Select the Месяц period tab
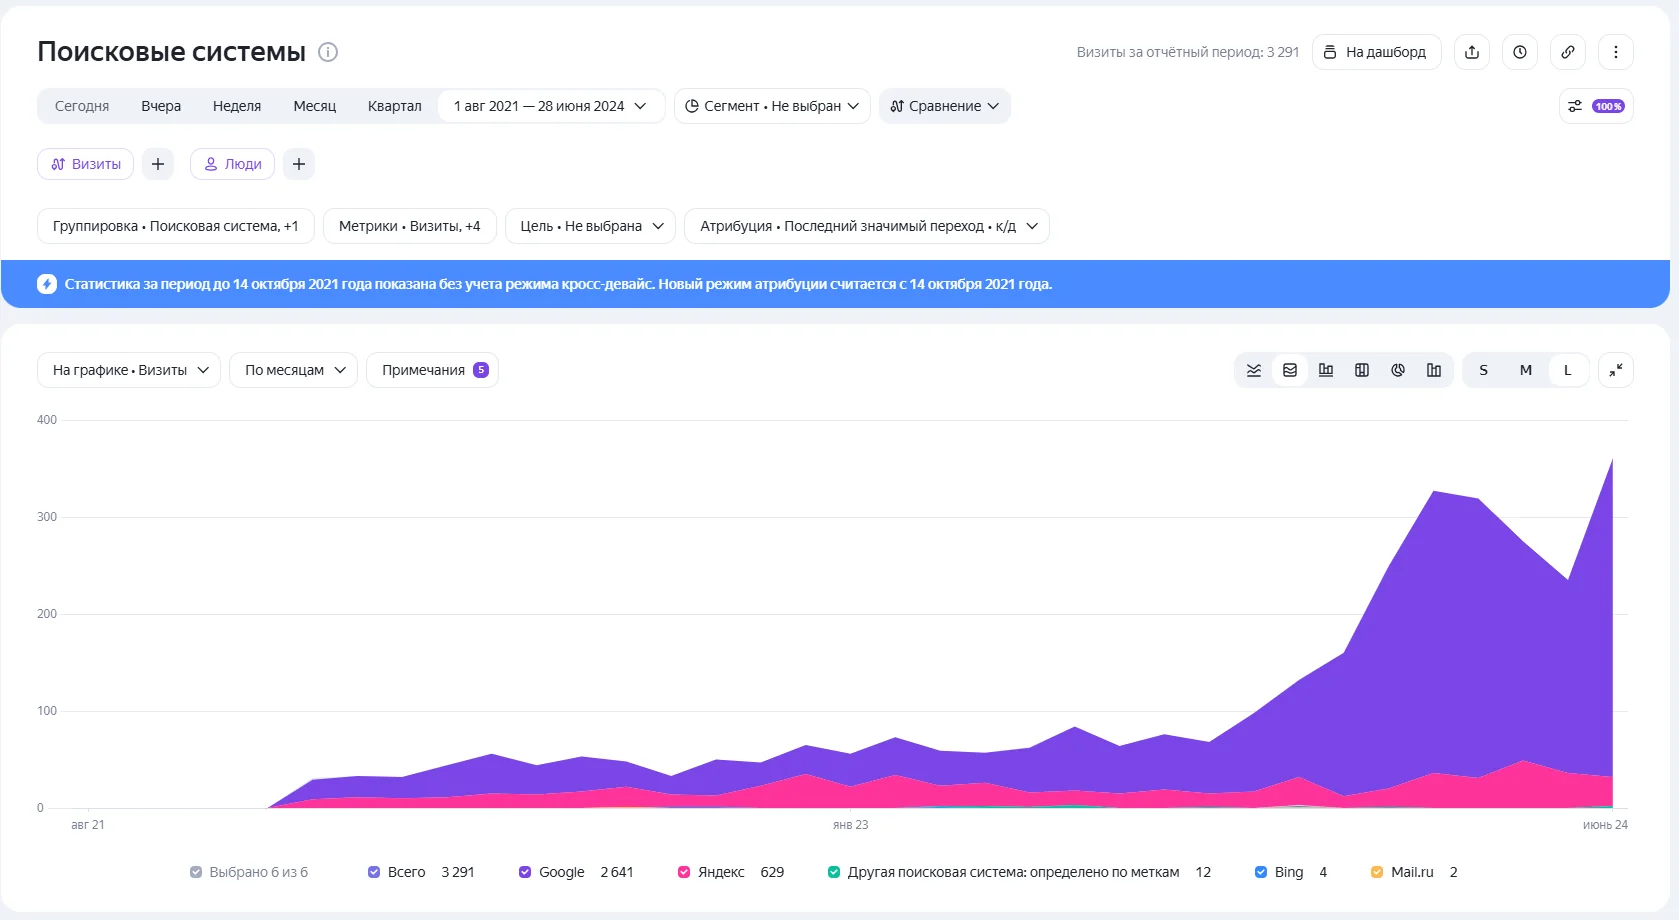The width and height of the screenshot is (1679, 920). coord(315,106)
